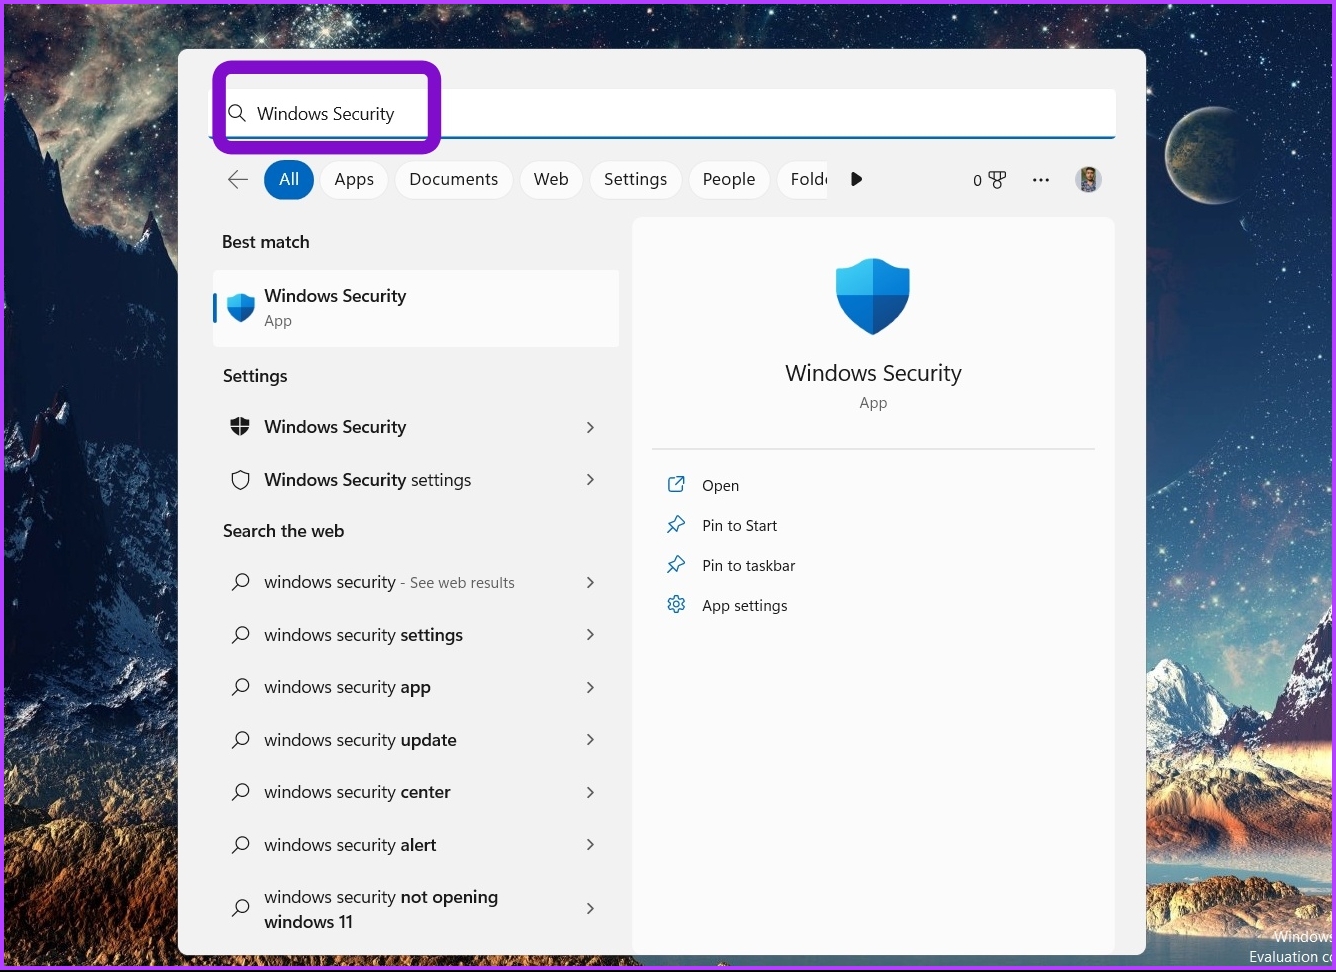
Task: Search web for windows security app
Action: click(x=416, y=687)
